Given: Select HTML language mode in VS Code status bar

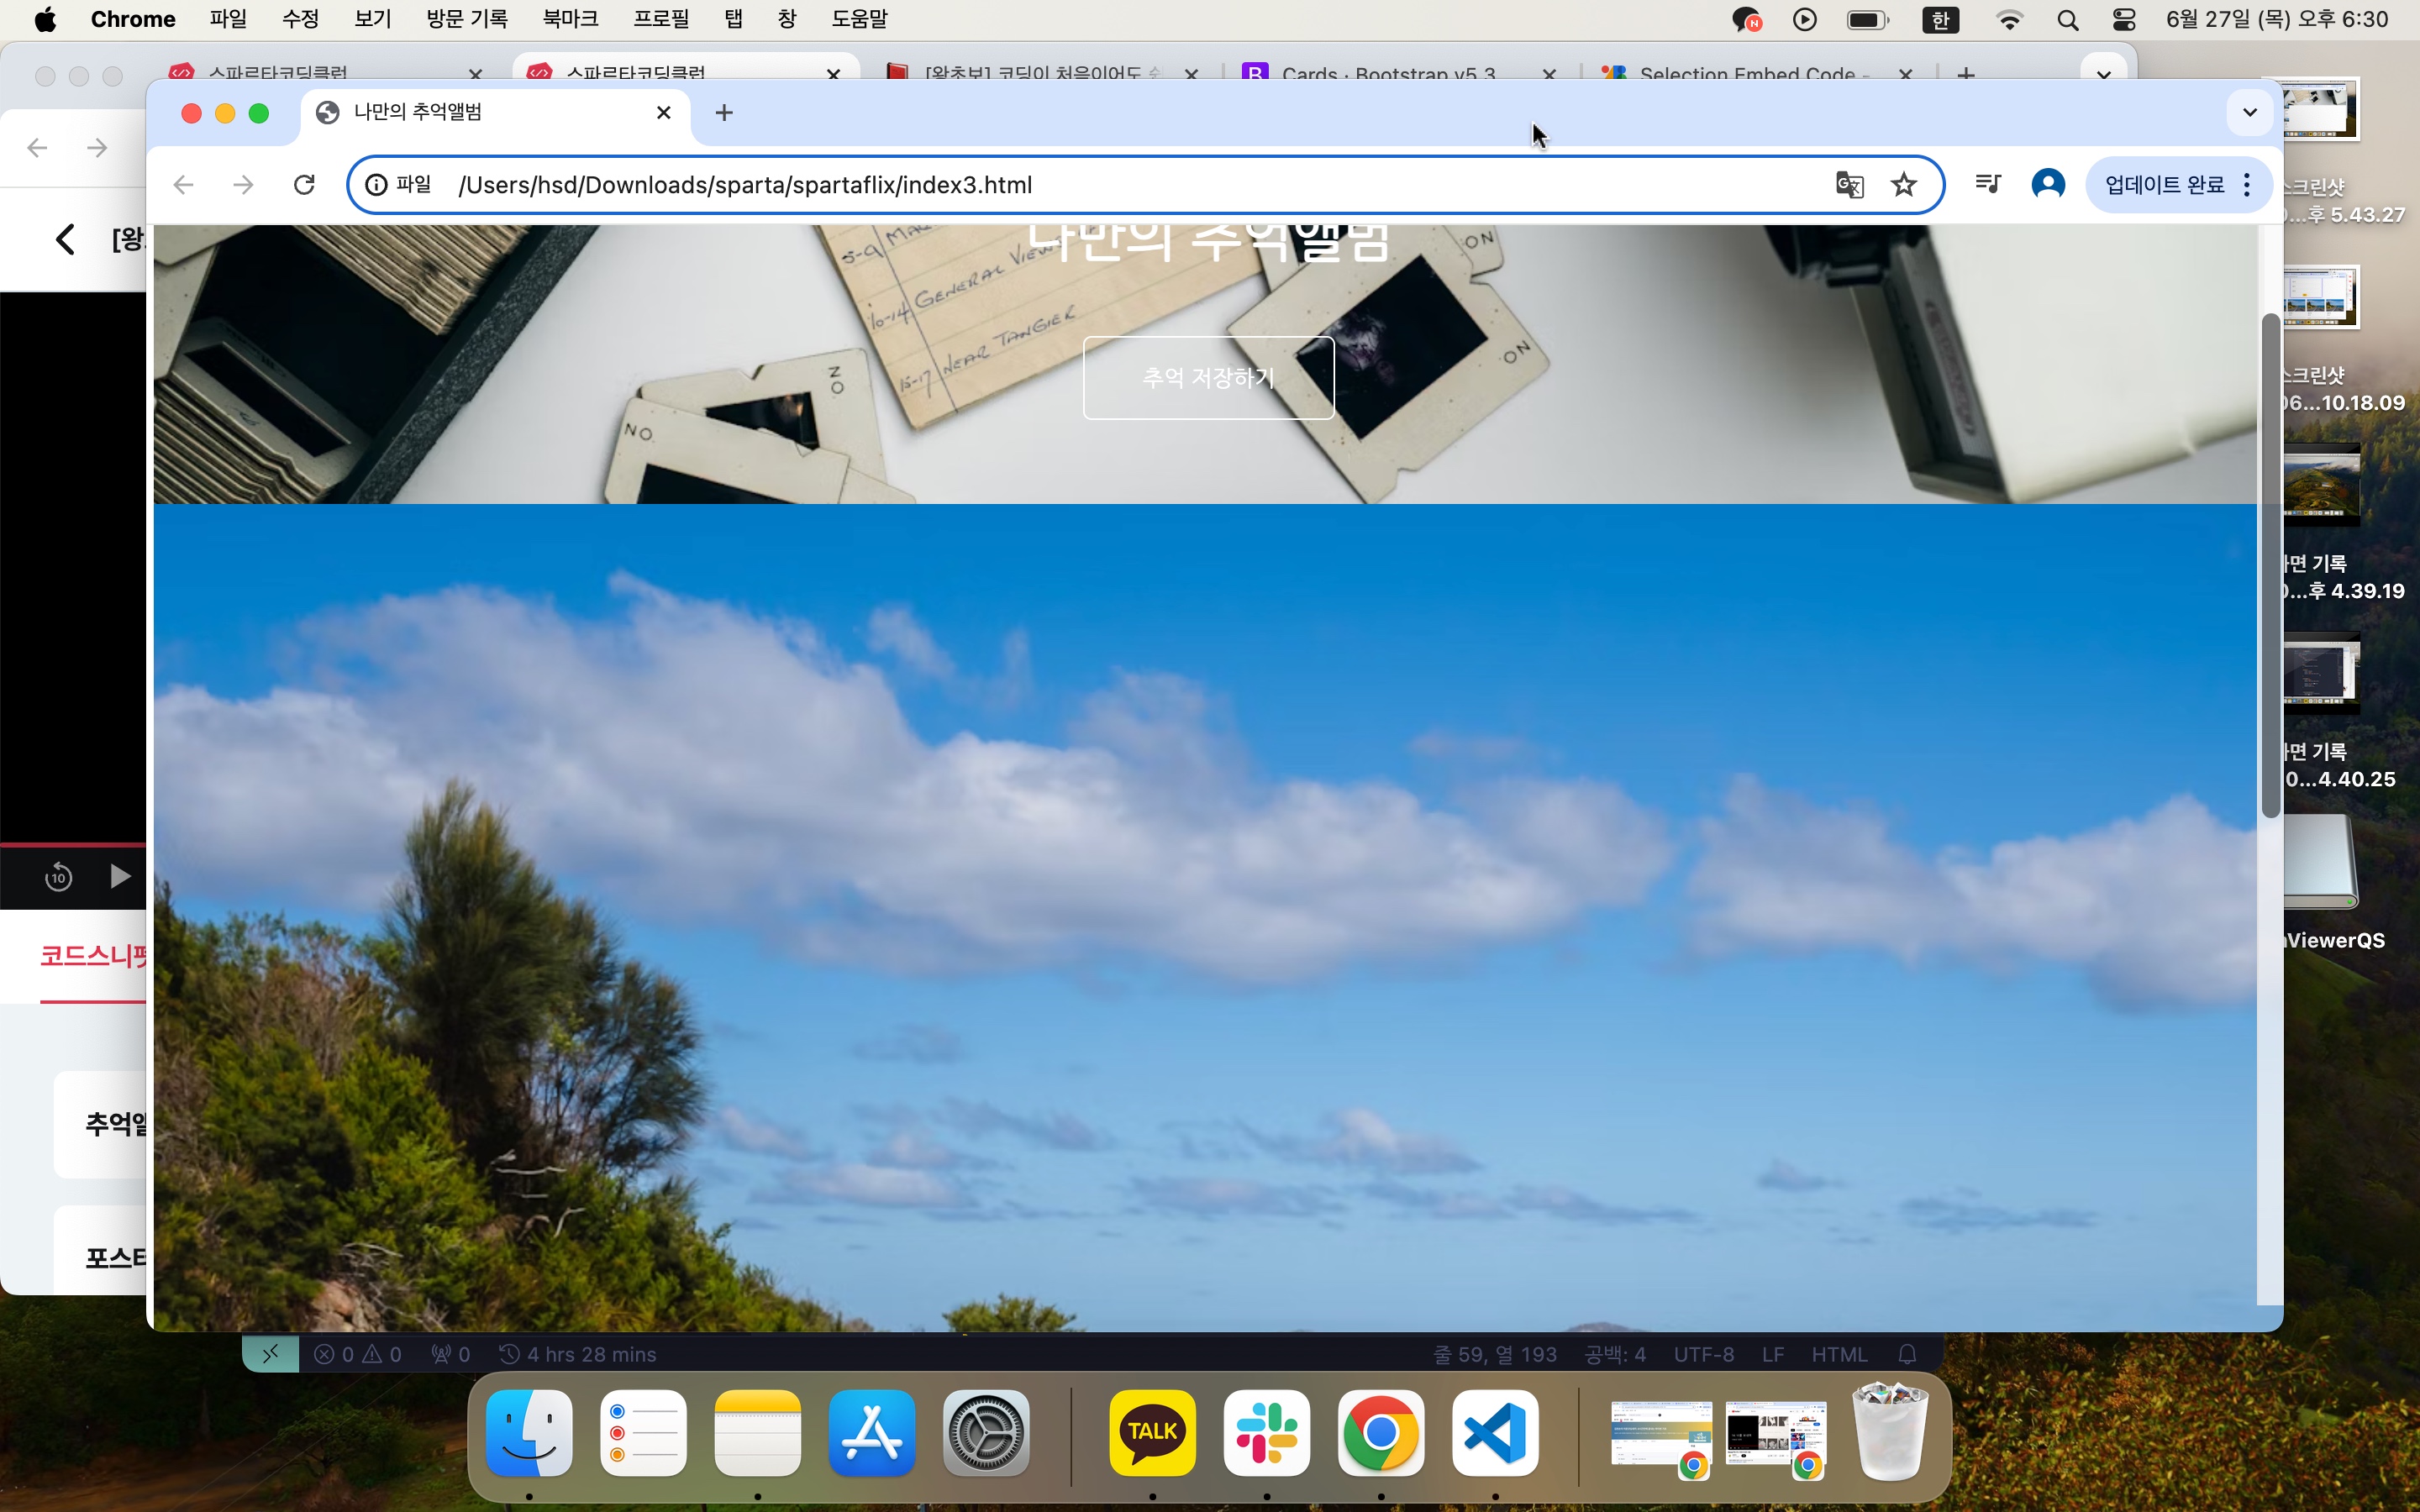Looking at the screenshot, I should (1839, 1354).
